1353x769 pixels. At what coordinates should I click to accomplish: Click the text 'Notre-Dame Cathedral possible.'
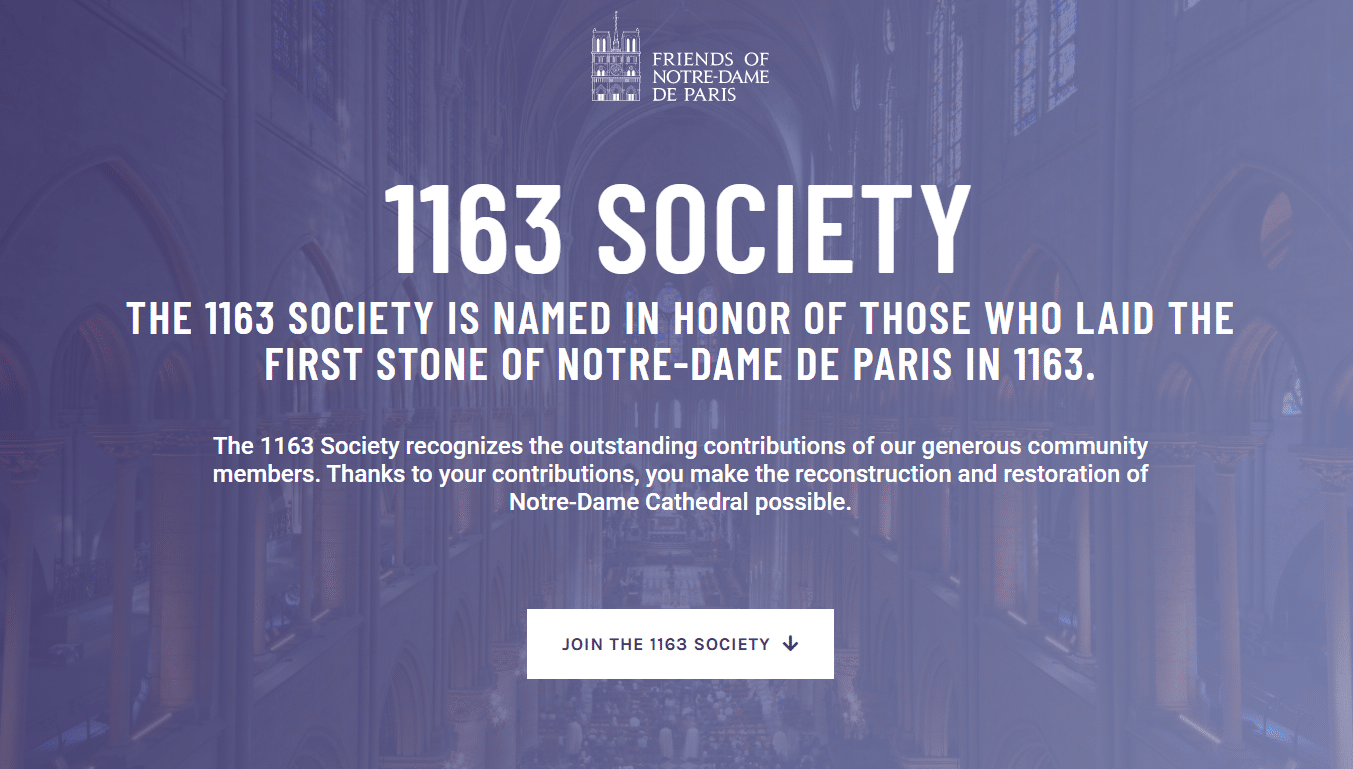point(680,502)
